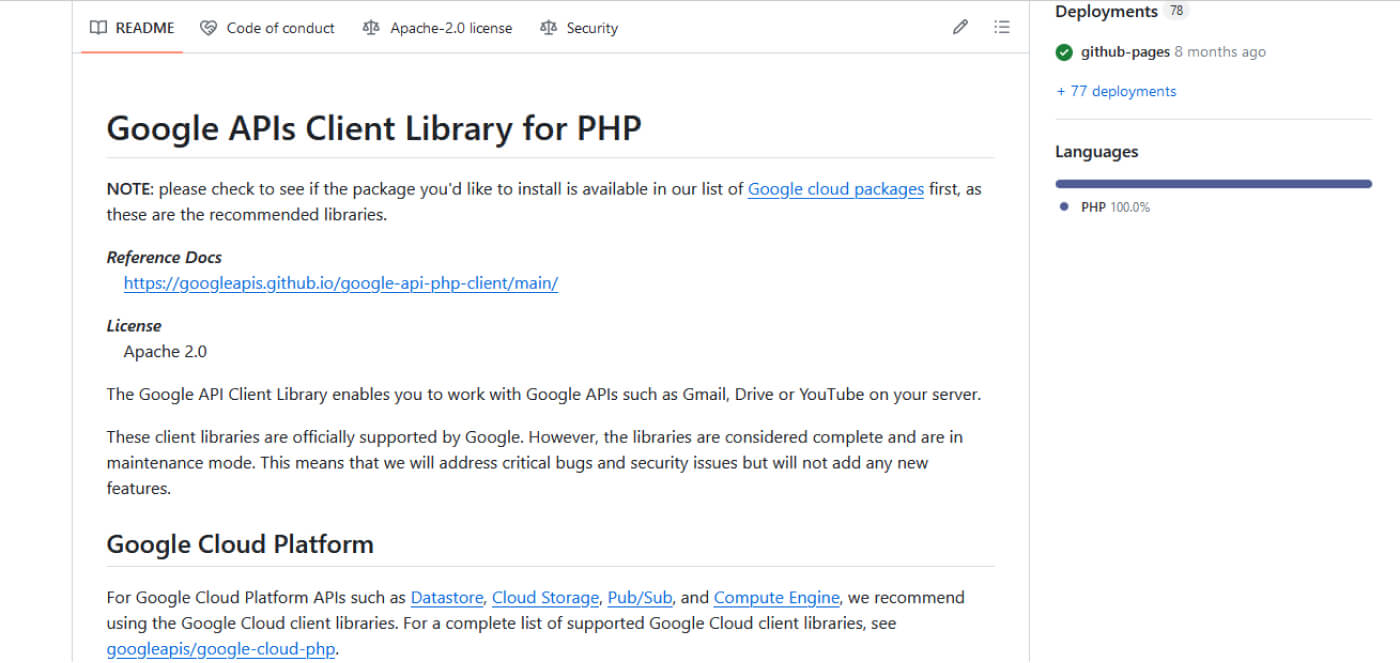Click the scale icon beside Security
This screenshot has width=1400, height=663.
[x=547, y=28]
